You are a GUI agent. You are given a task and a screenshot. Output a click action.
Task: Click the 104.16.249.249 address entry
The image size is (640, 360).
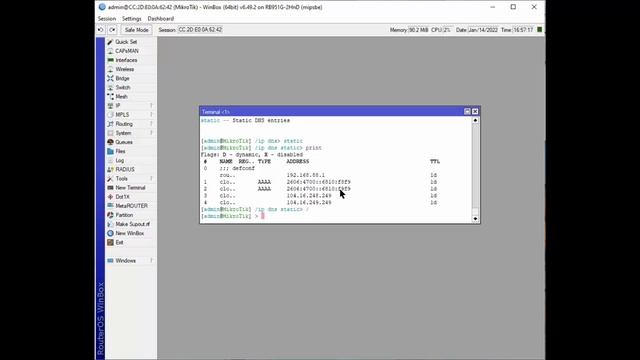point(309,202)
